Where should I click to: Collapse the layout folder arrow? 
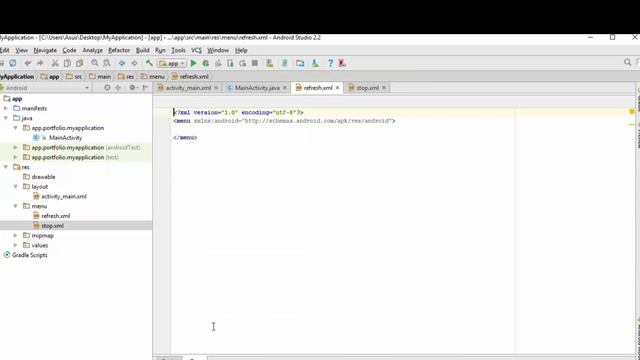click(x=16, y=187)
